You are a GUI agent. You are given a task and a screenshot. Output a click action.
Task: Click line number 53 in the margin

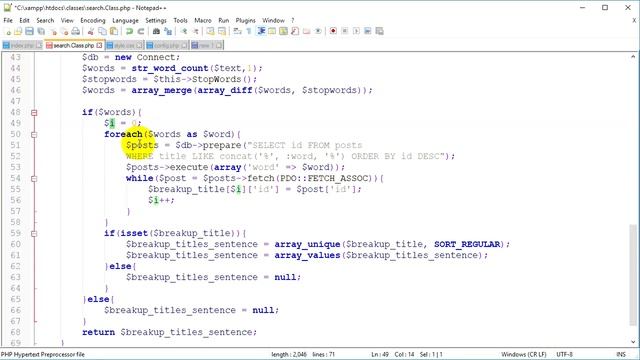16,167
